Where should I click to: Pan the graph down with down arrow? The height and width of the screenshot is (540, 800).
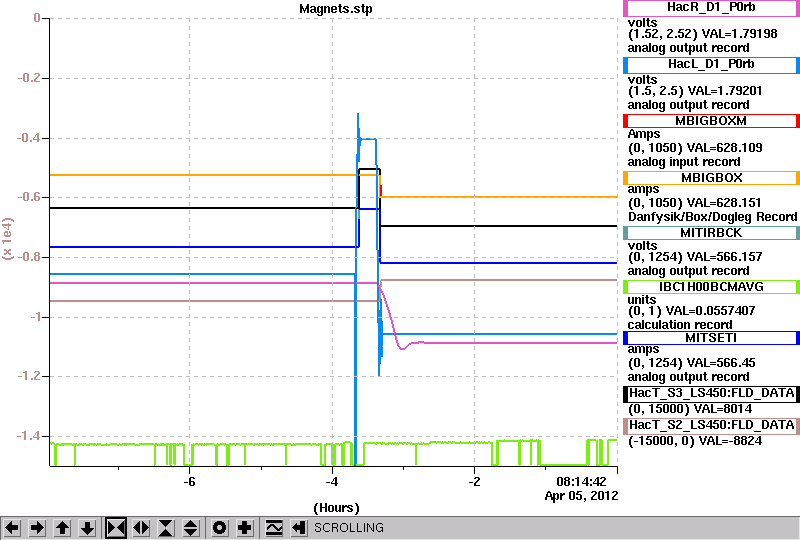tap(87, 528)
